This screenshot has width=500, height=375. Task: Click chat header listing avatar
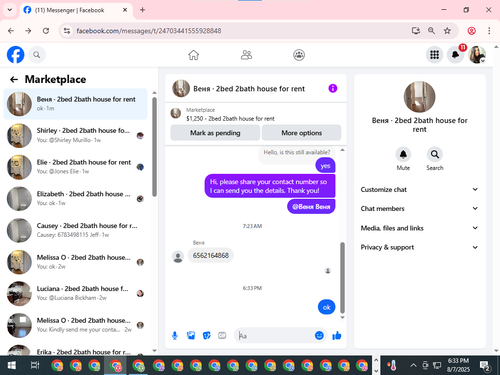181,88
